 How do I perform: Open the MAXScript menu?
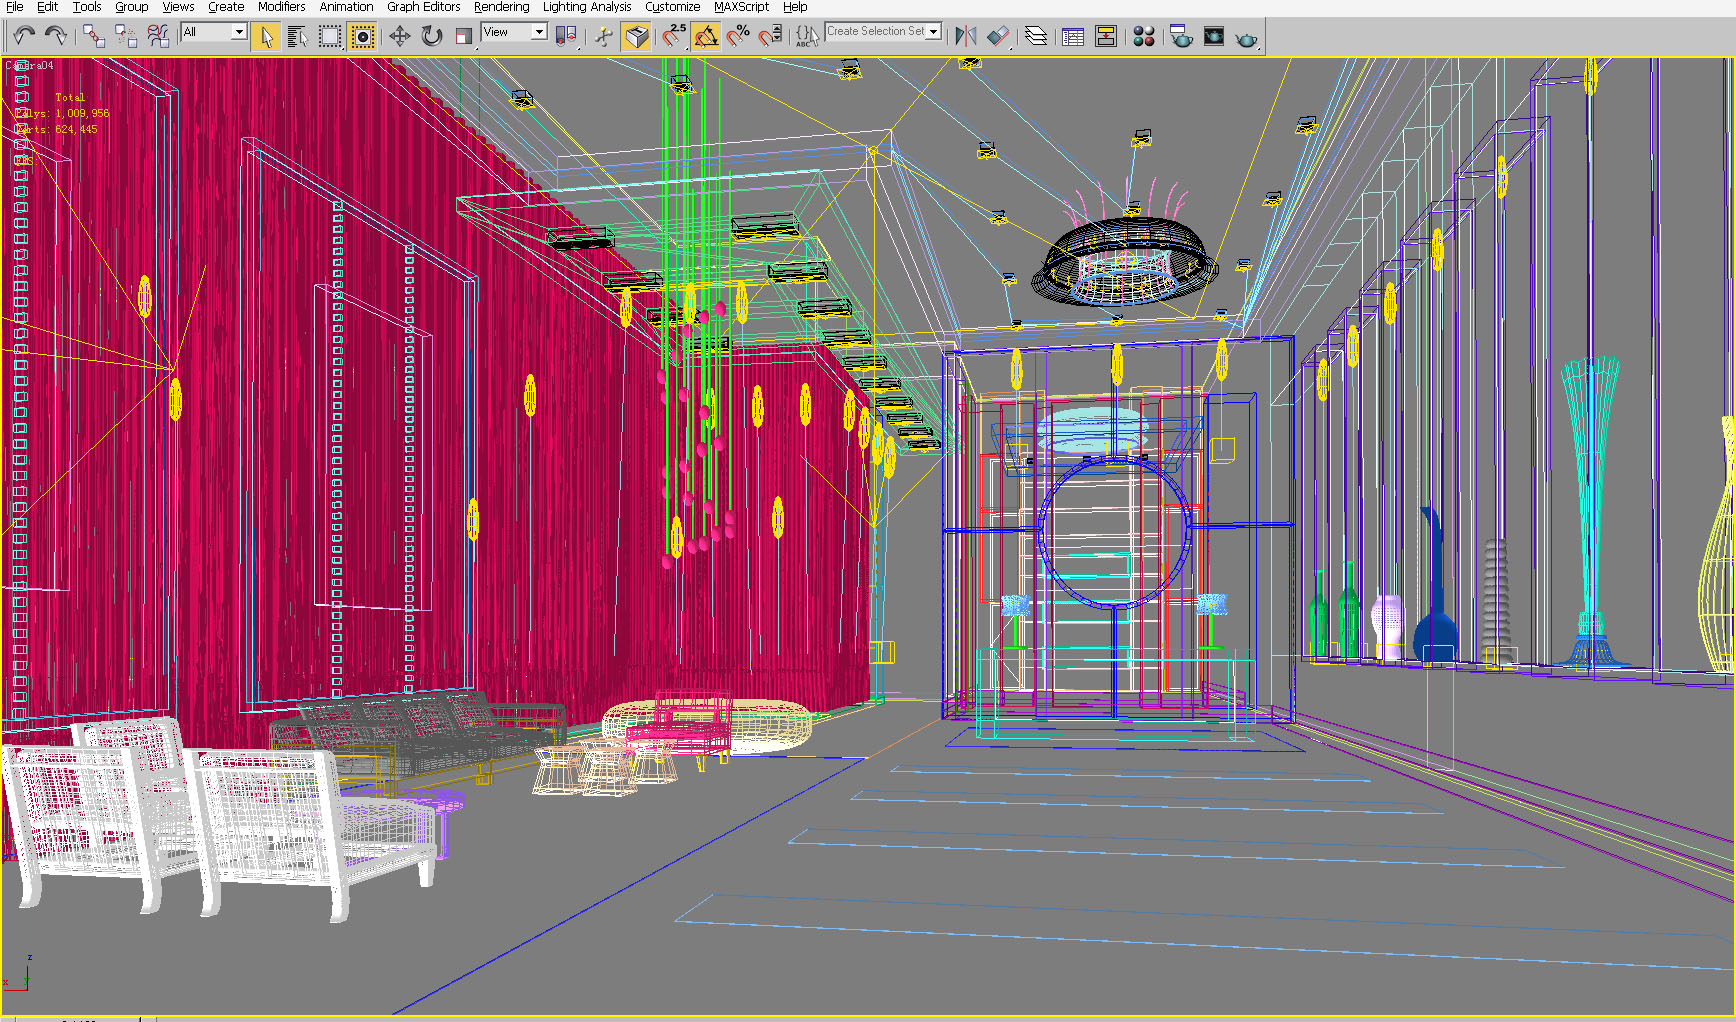[741, 7]
